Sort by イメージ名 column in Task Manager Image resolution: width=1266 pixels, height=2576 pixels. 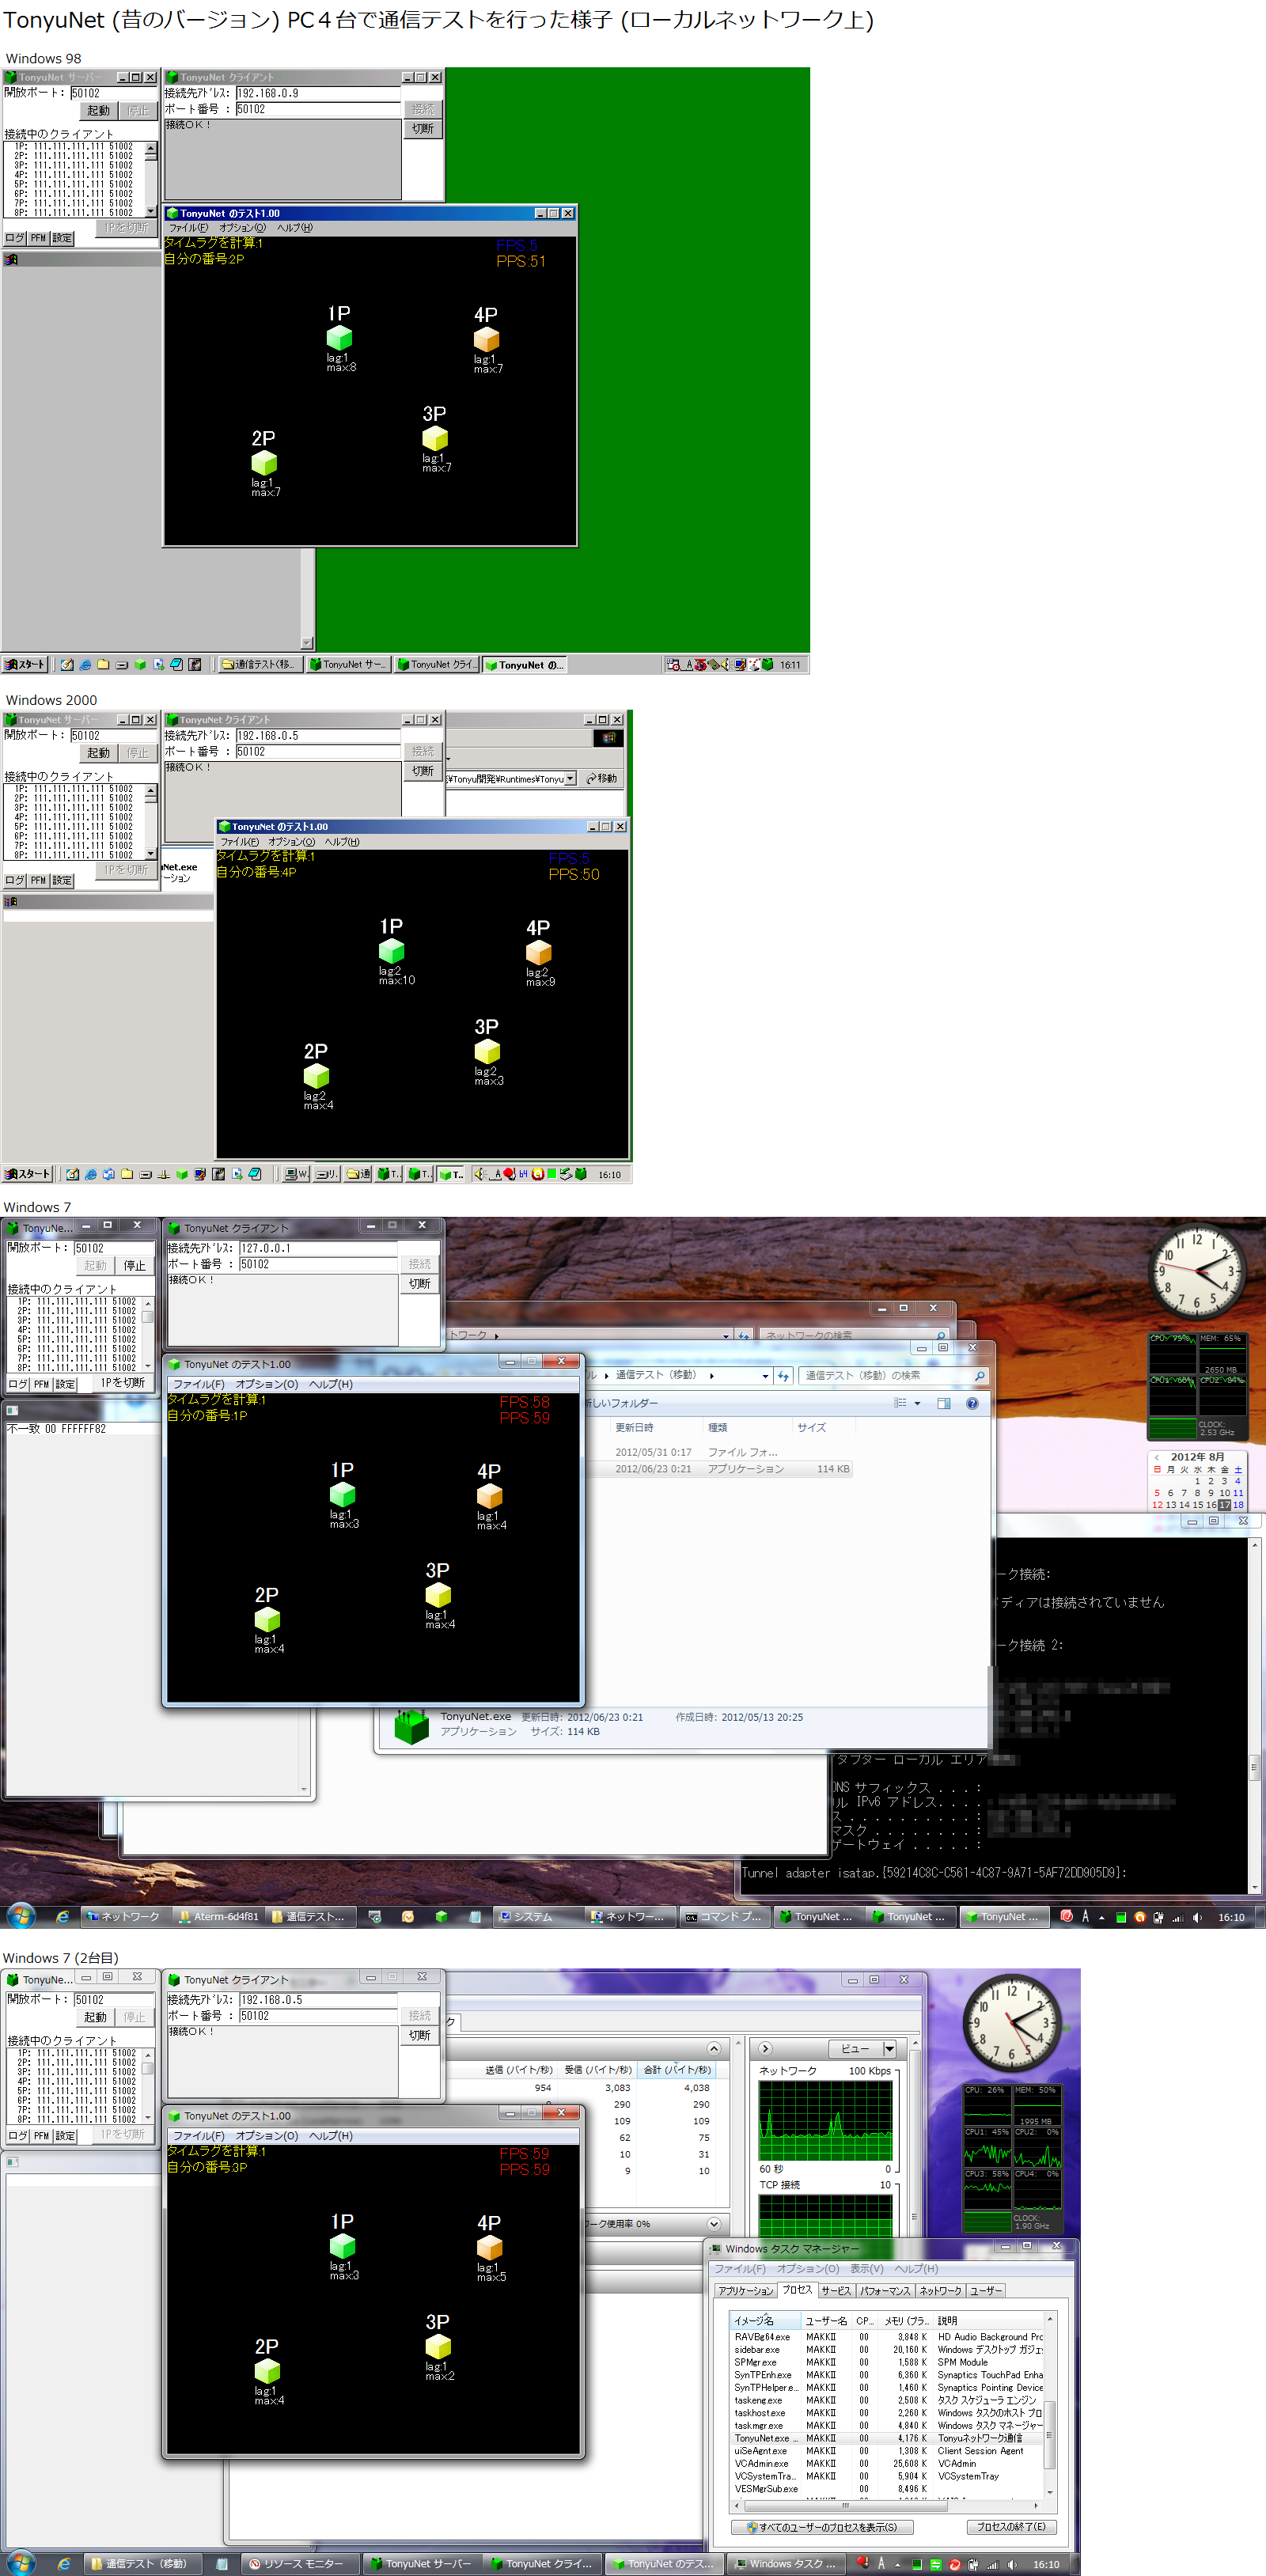tap(765, 2320)
